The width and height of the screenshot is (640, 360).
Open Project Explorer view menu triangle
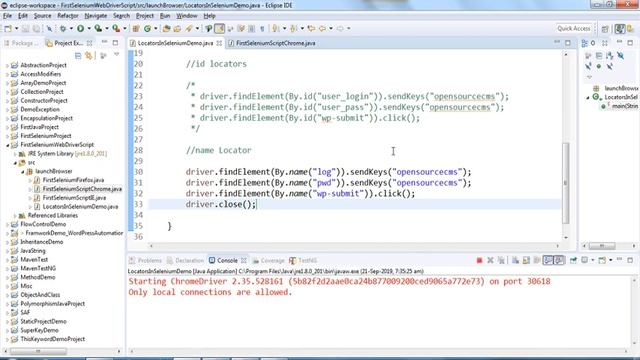(x=117, y=54)
